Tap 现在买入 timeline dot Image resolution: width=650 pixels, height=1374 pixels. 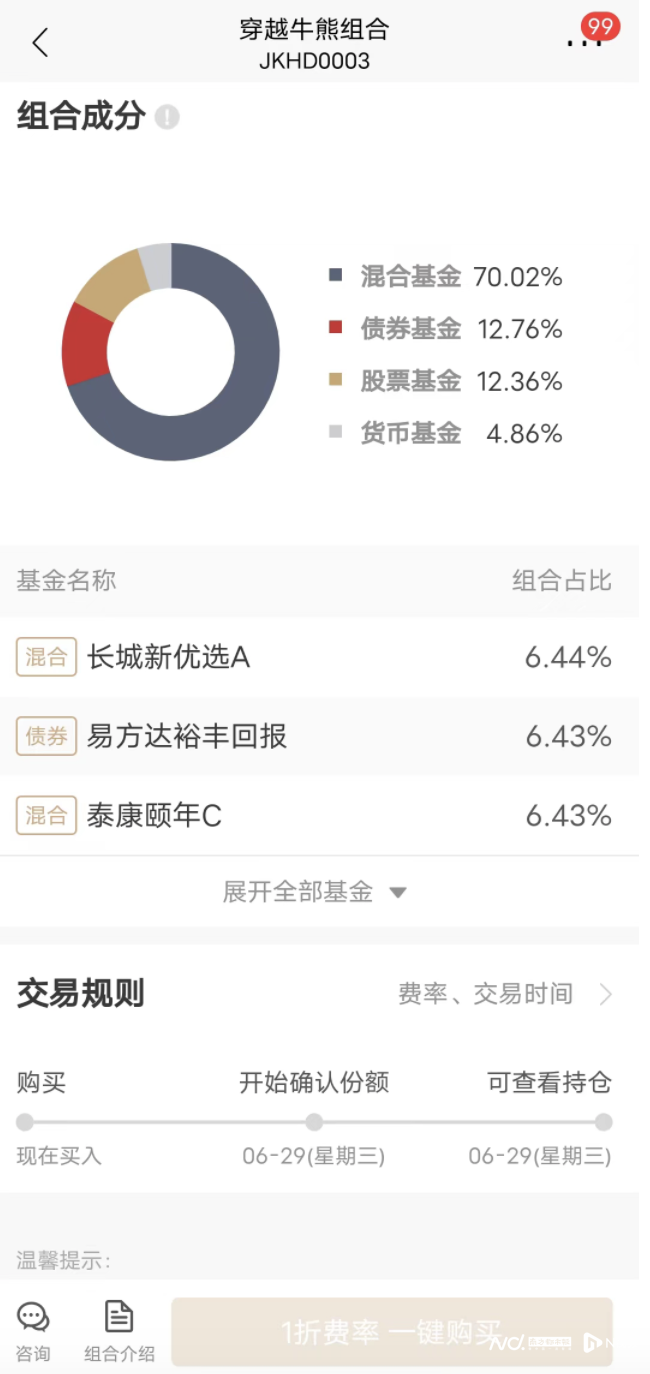click(25, 1122)
